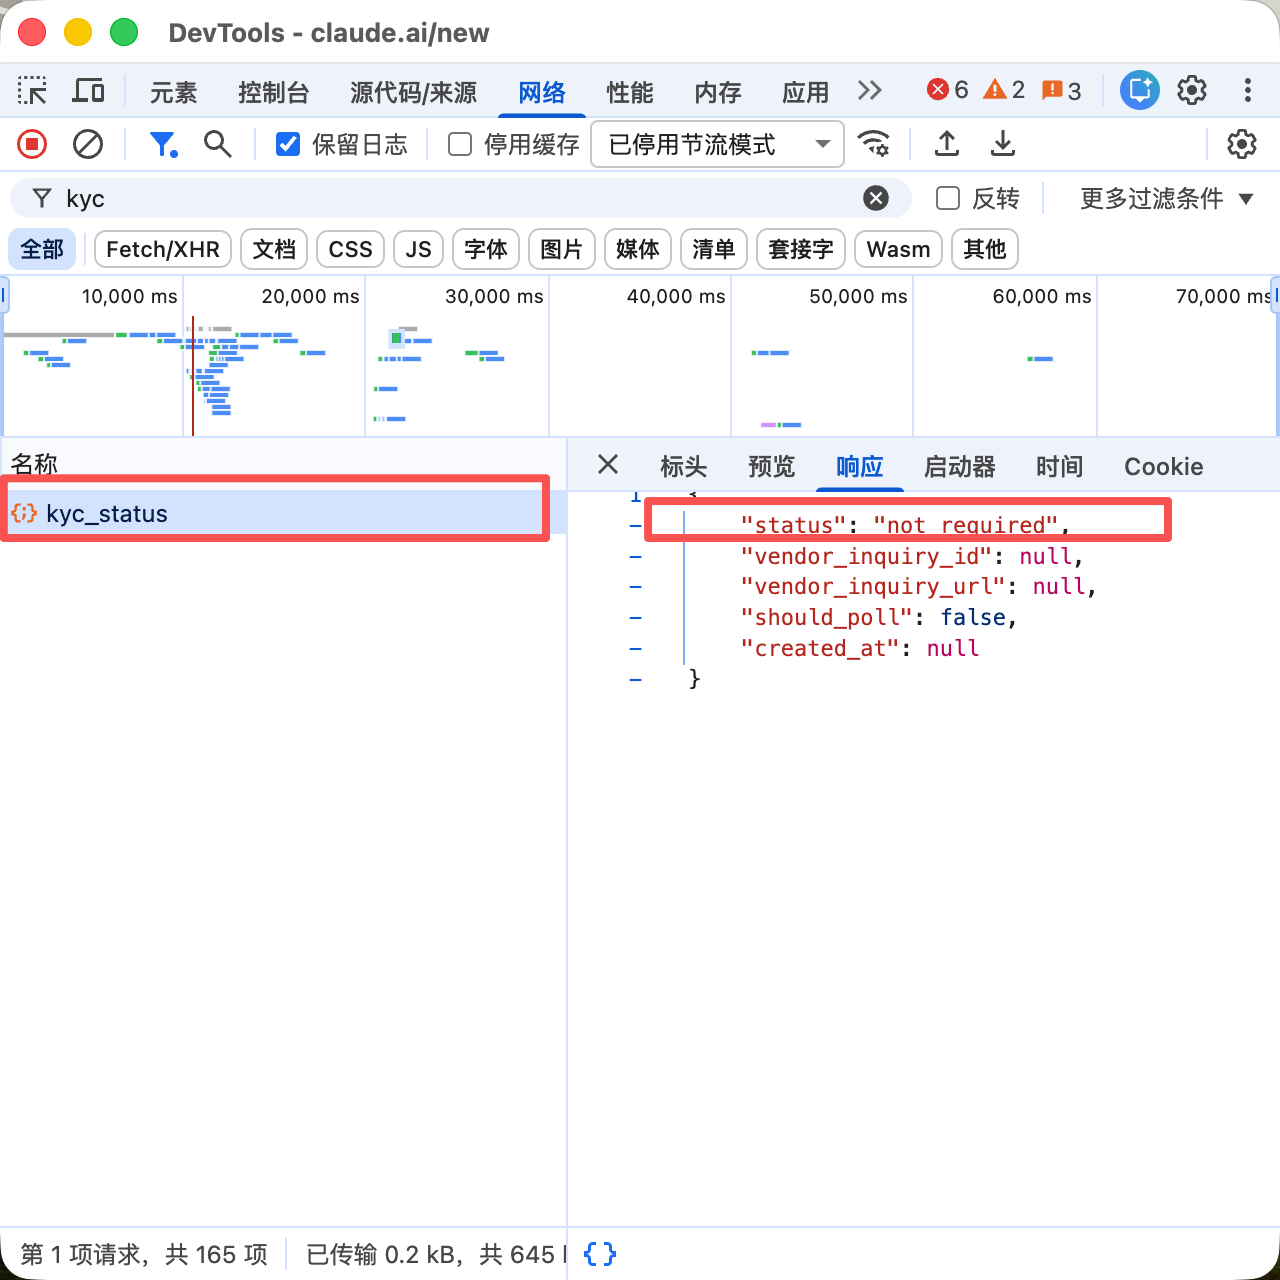1280x1280 pixels.
Task: Open the 已停用节流模式 throttling dropdown
Action: pos(718,145)
